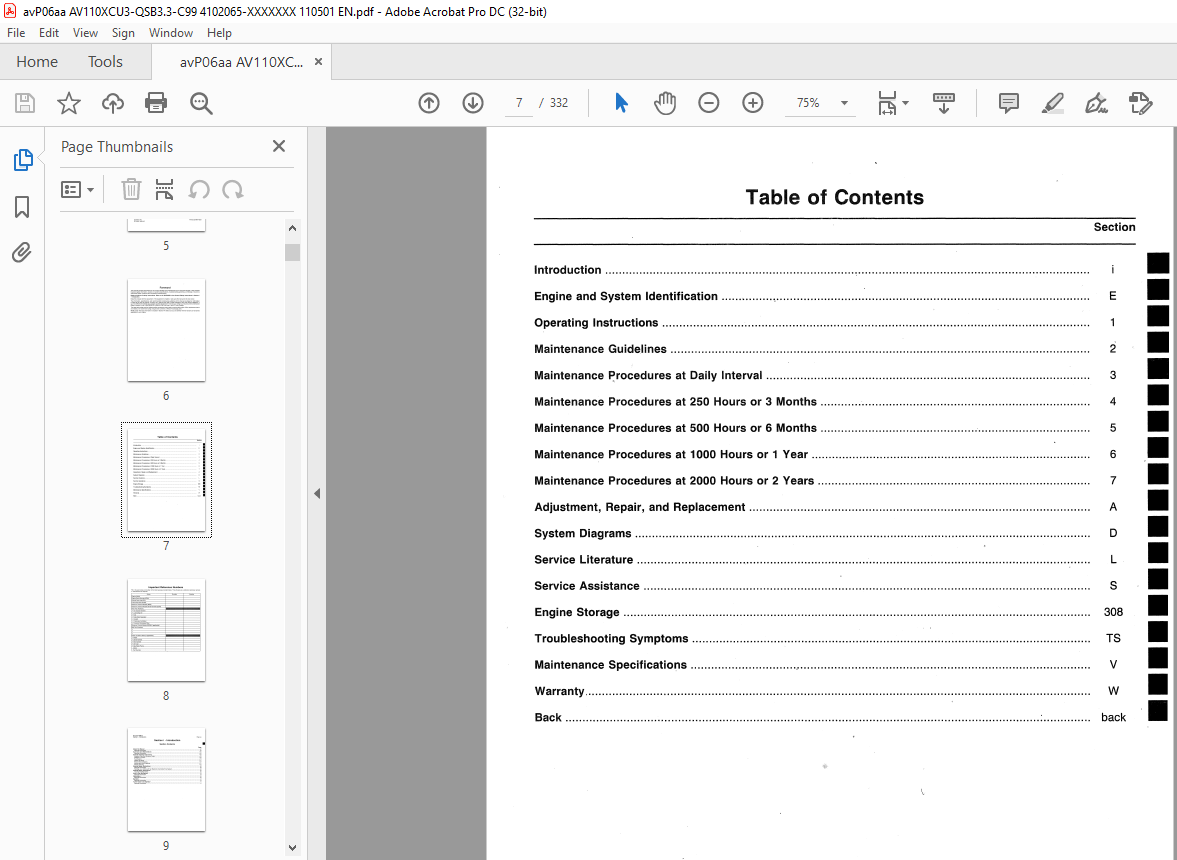Select page 8 thumbnail
Screen dimensions: 1177x860
pos(167,630)
